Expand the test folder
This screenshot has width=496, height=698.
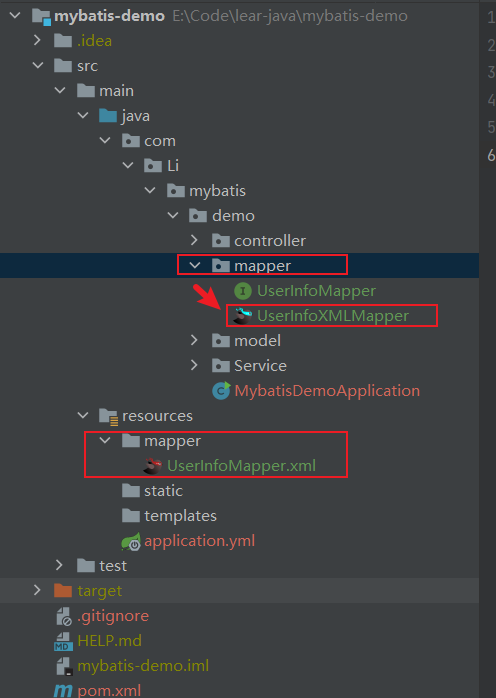point(60,565)
